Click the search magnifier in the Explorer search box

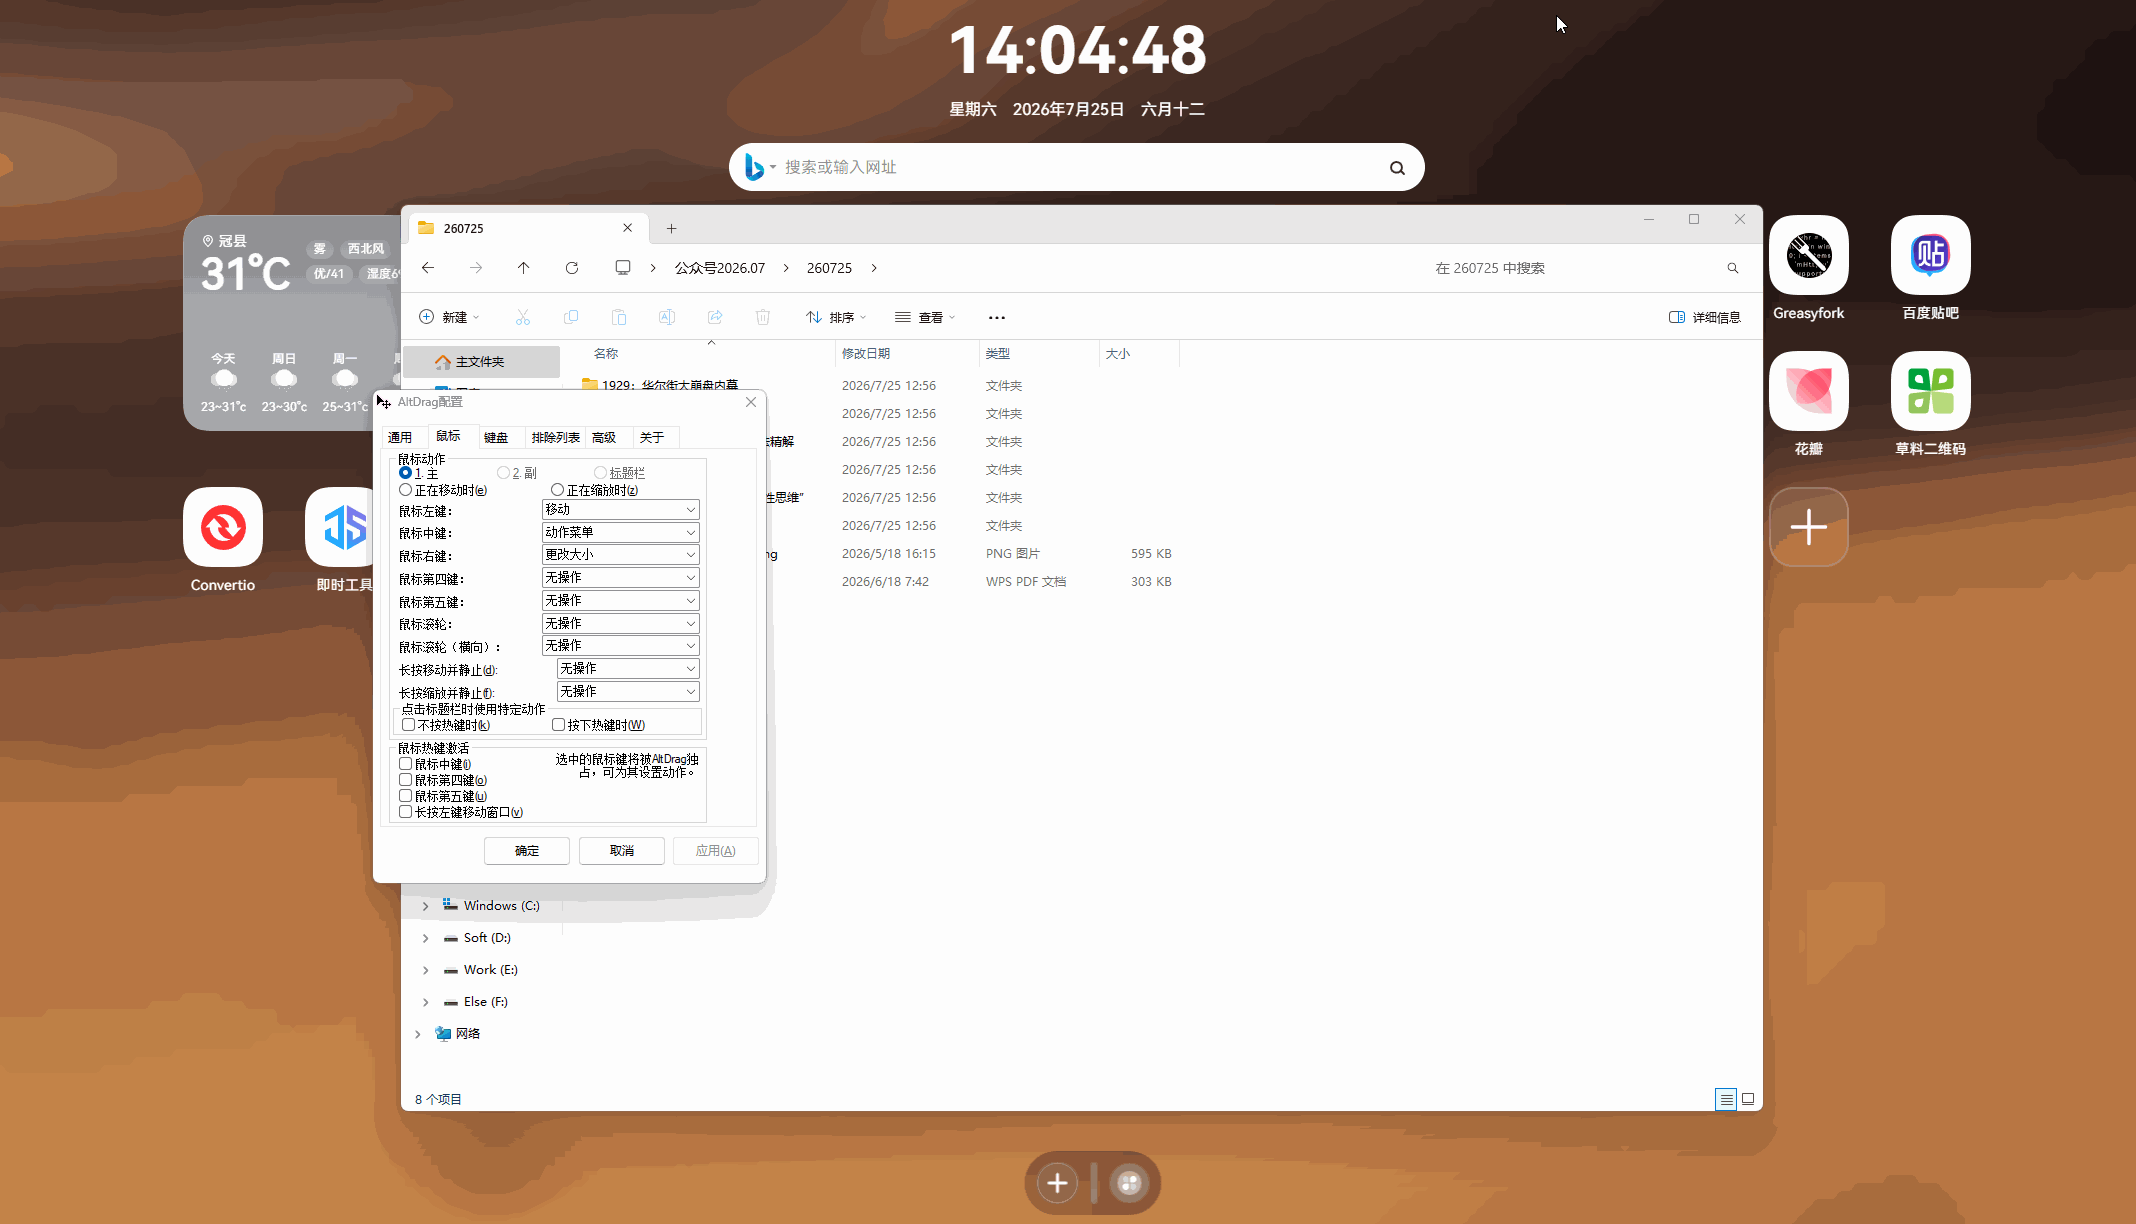[1733, 268]
